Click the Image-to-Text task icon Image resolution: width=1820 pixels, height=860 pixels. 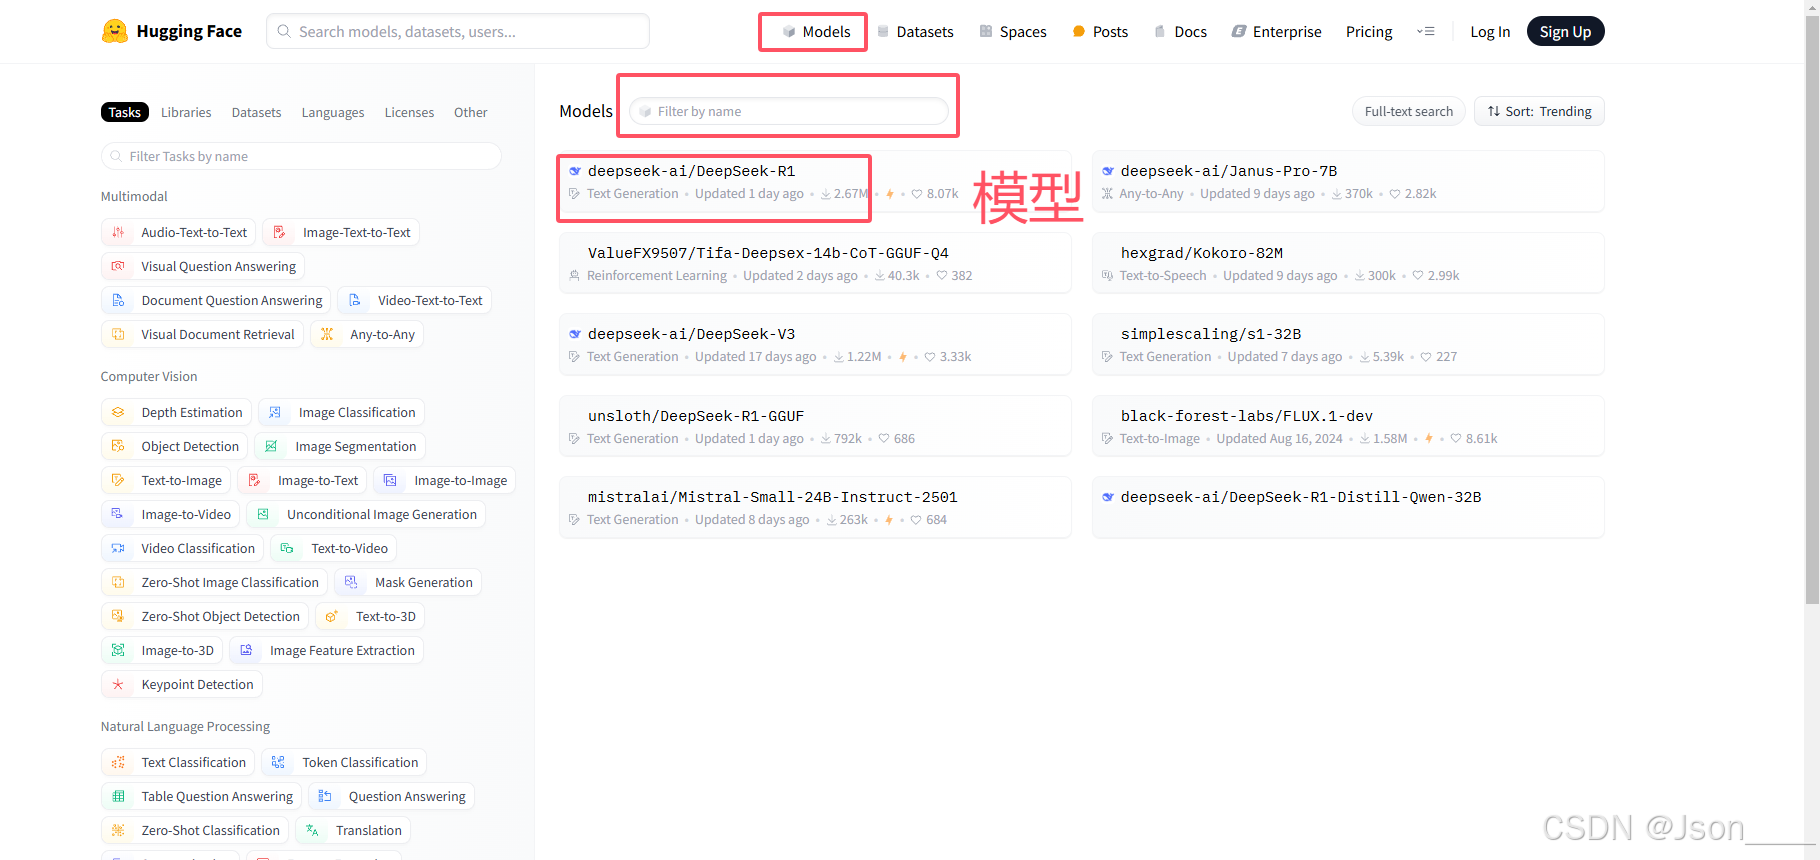254,480
